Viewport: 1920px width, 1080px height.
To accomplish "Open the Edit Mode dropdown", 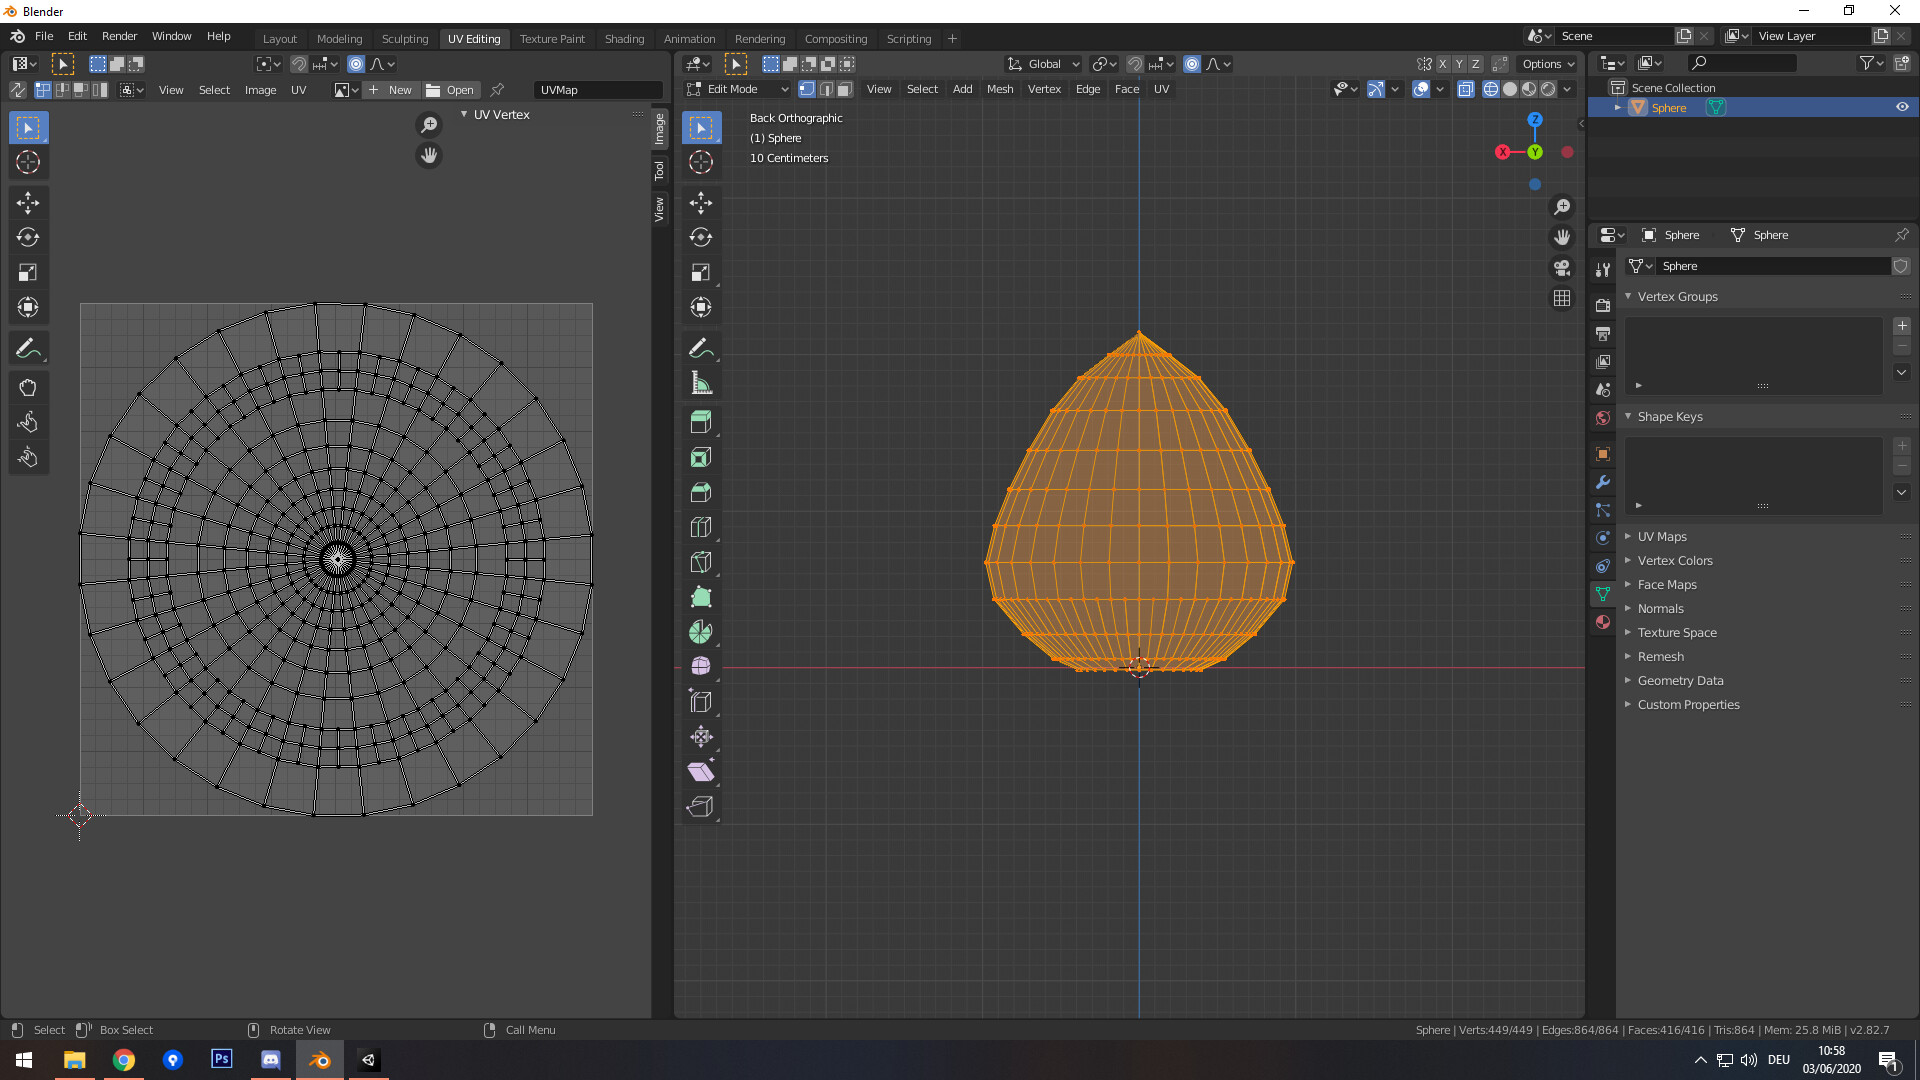I will 737,89.
